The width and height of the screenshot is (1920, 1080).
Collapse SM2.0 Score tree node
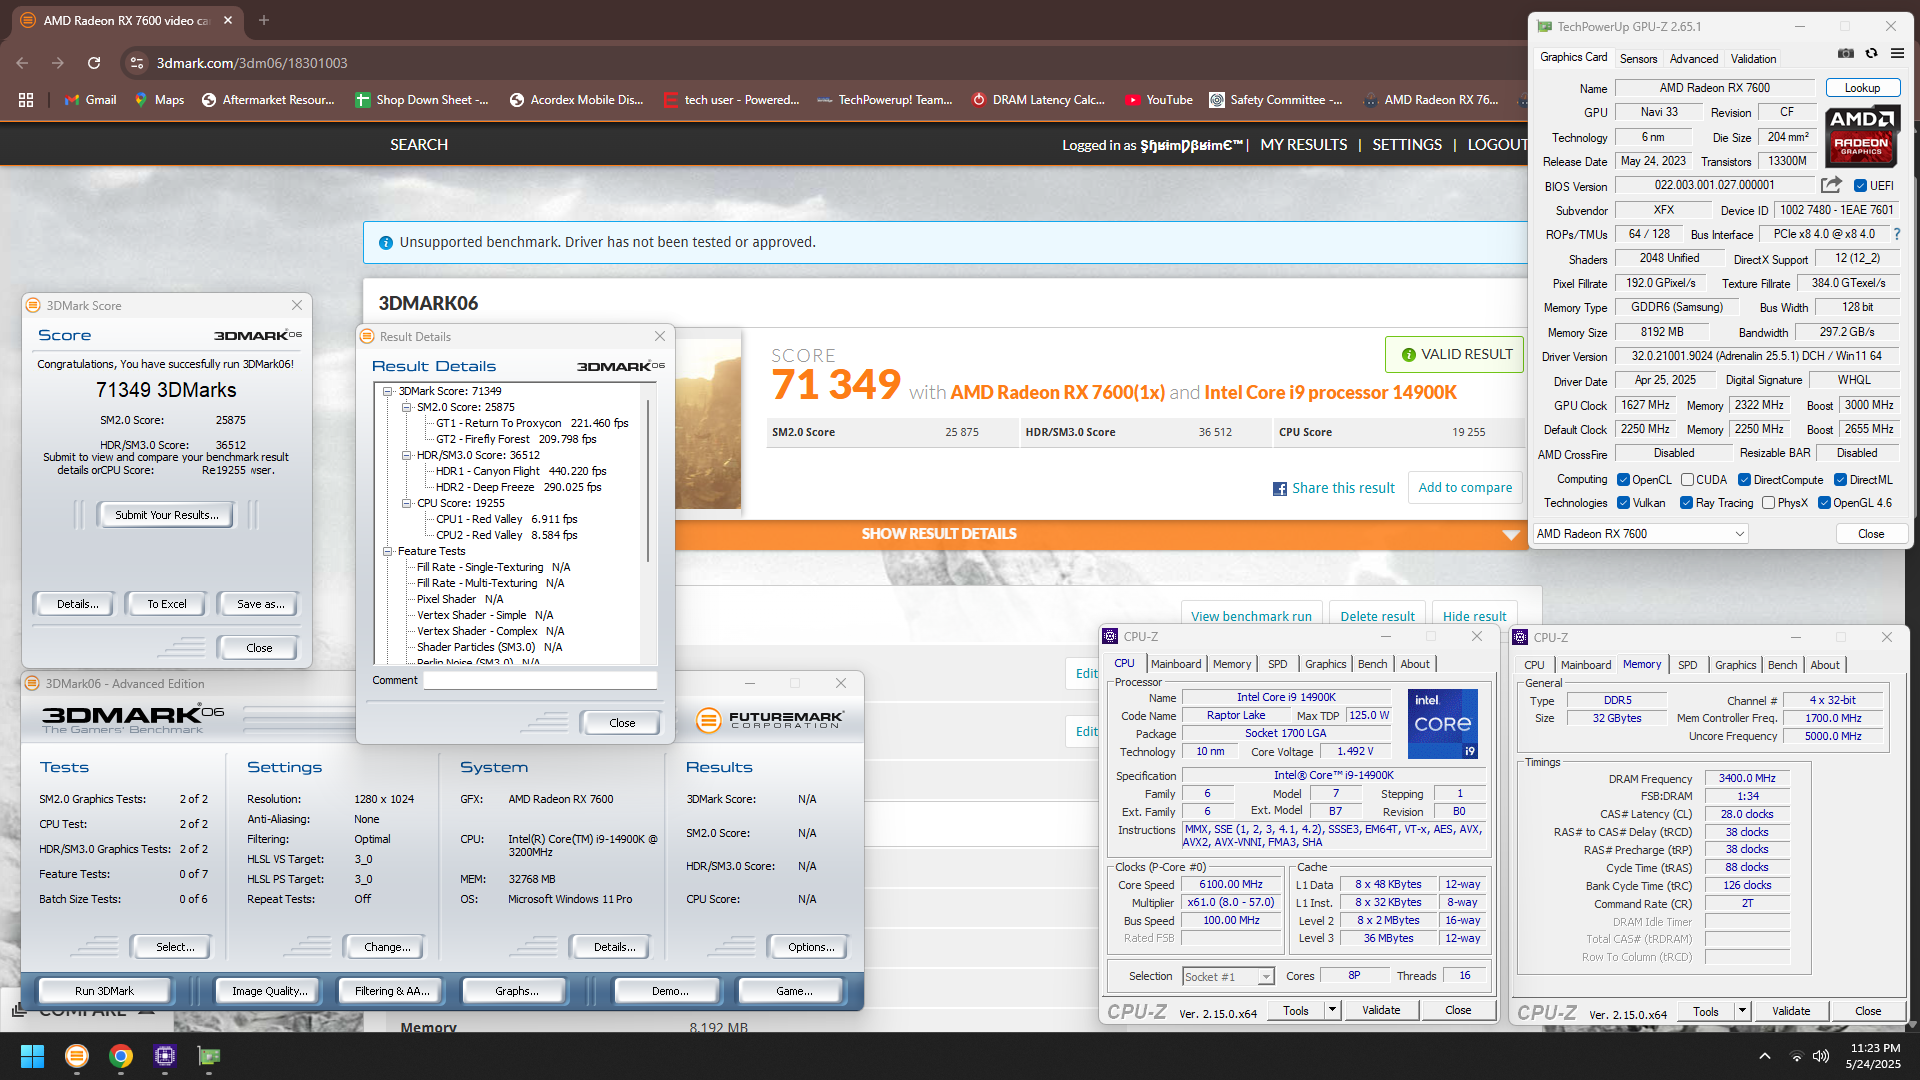click(406, 408)
